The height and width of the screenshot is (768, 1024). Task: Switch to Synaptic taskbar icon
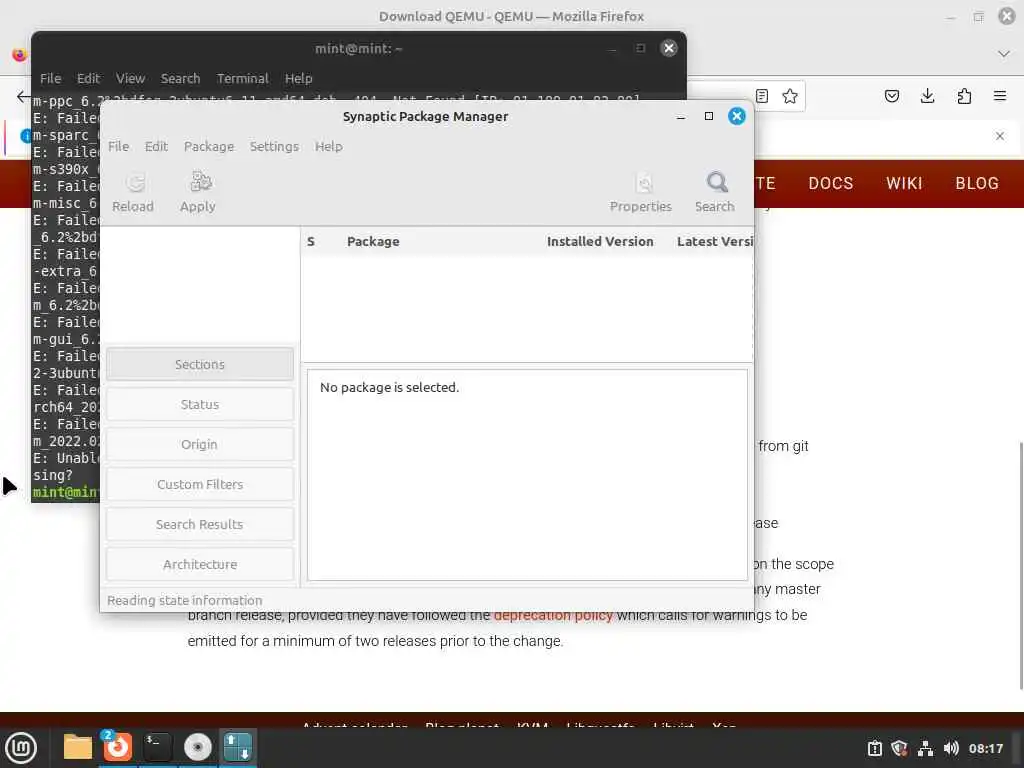pos(237,747)
